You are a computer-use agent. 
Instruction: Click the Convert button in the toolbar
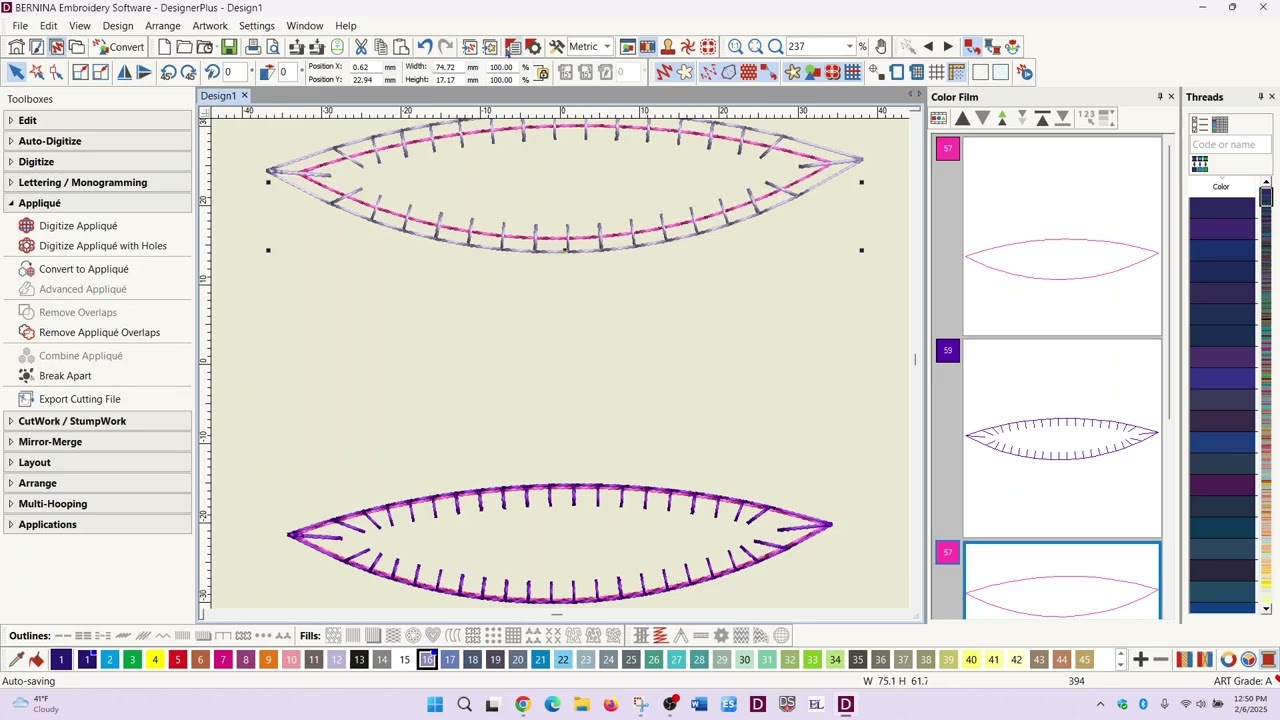(x=119, y=47)
